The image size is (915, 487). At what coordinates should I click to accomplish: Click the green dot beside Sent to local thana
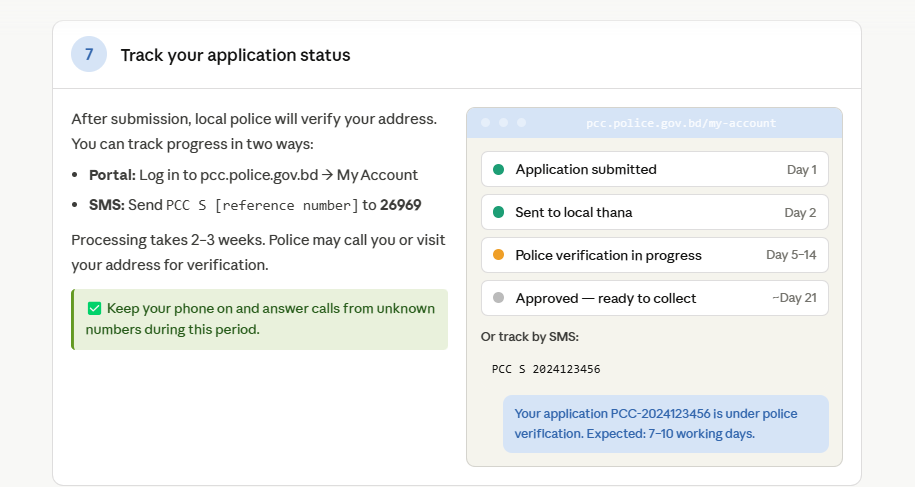(498, 212)
